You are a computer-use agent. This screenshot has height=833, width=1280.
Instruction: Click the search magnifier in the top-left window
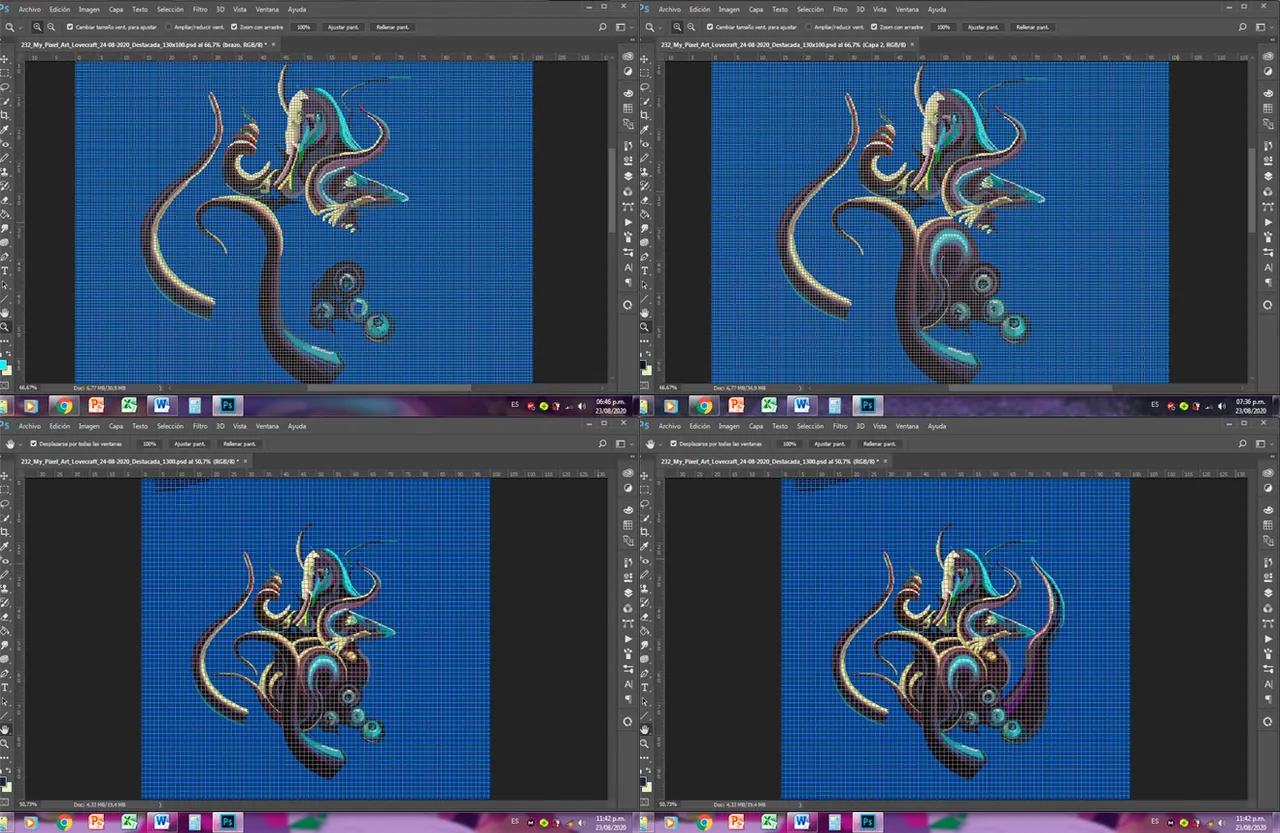(602, 27)
